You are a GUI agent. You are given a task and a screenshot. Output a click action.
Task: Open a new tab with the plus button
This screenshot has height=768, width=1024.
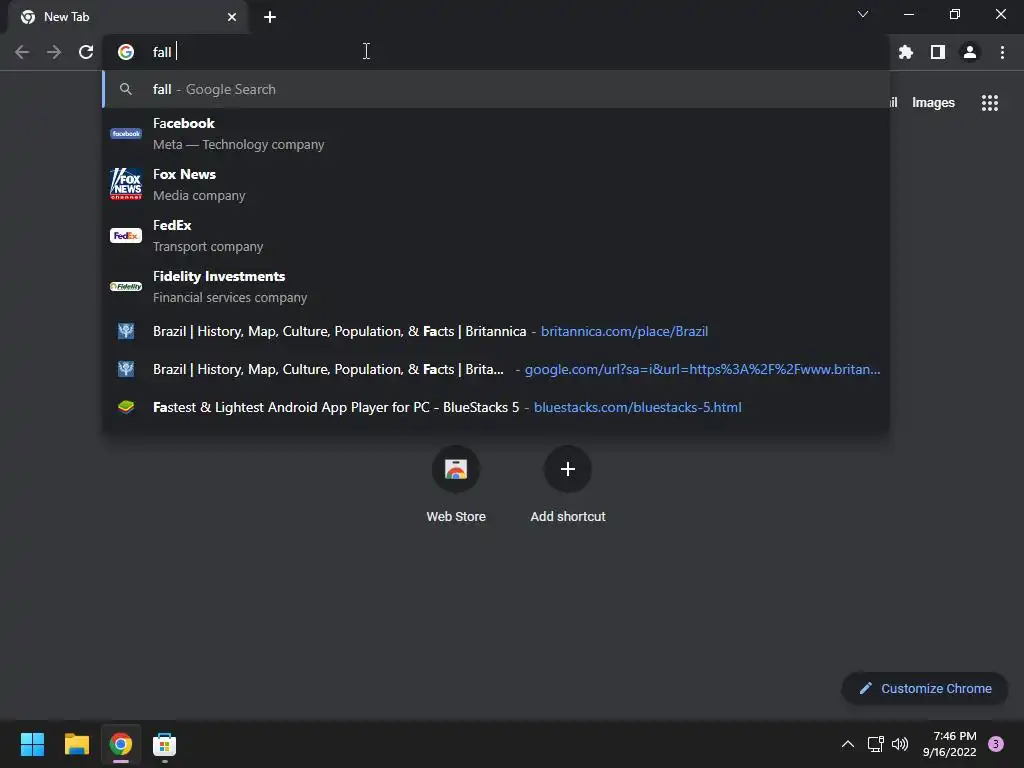point(270,17)
